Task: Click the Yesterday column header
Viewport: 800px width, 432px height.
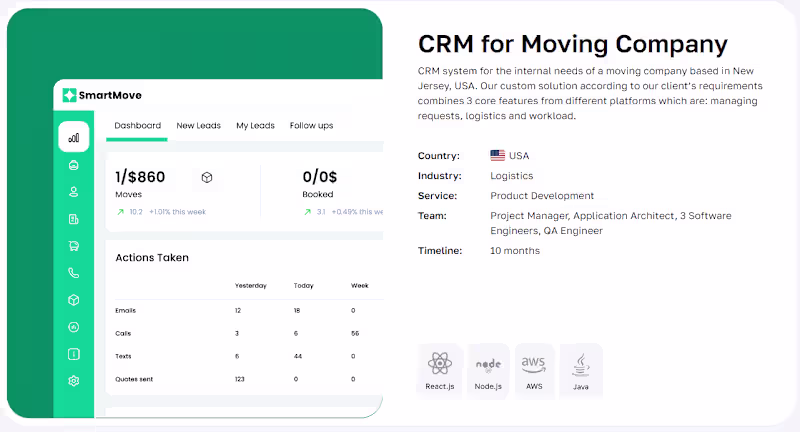Action: 251,286
